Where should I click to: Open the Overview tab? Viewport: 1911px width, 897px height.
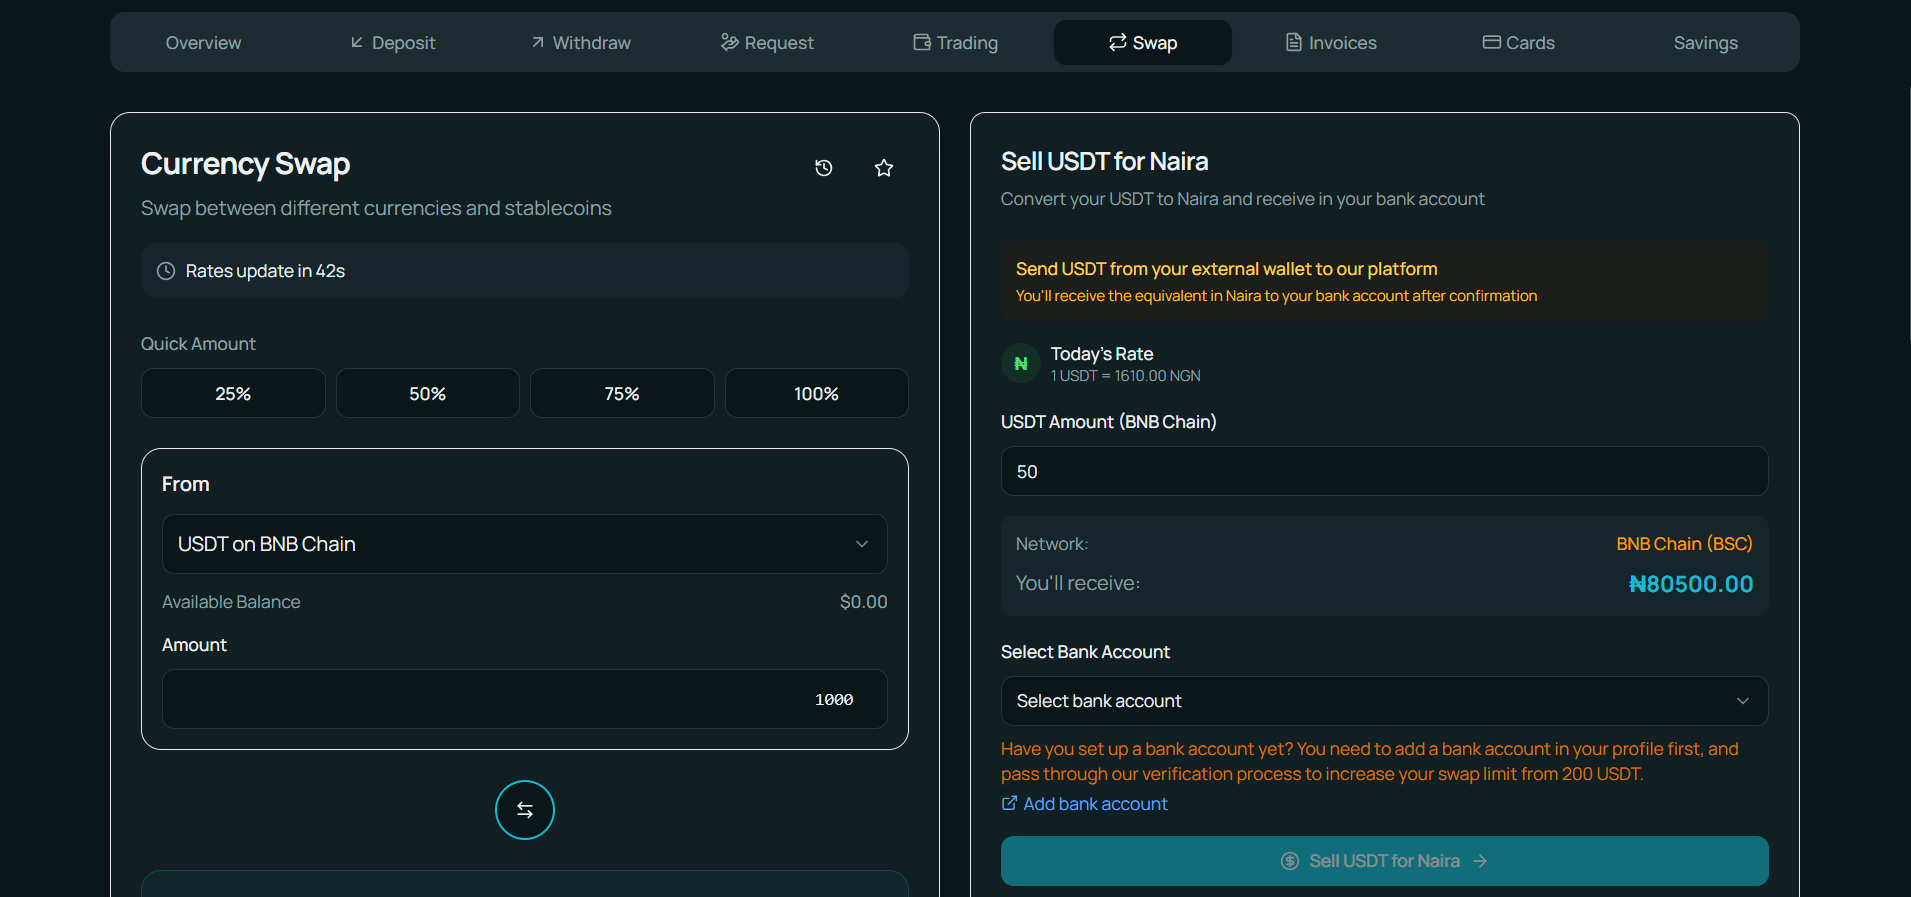203,43
